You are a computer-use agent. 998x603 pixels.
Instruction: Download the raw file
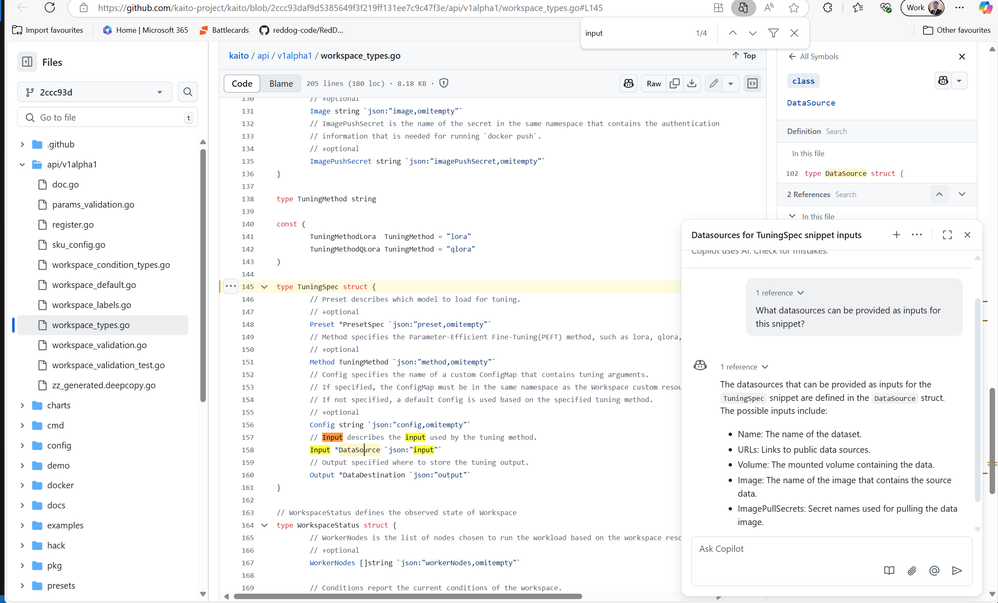[692, 83]
